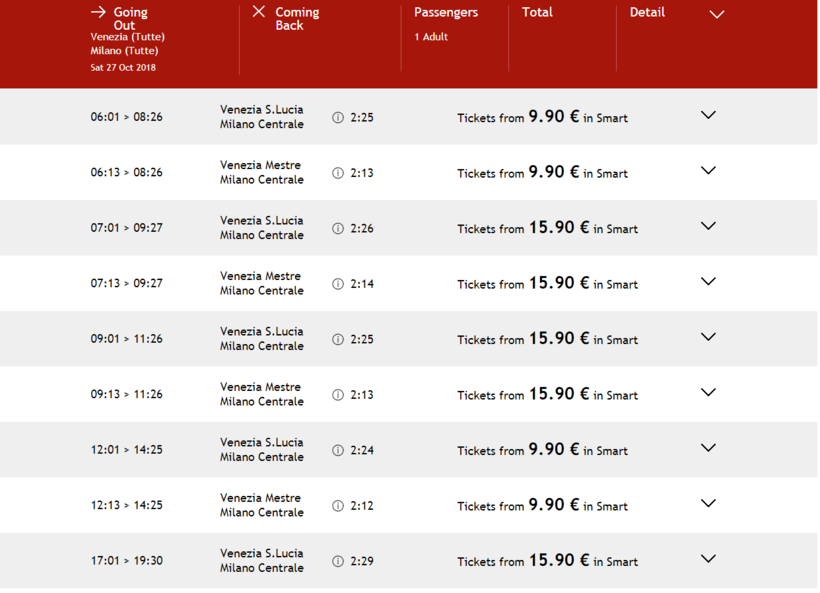Click the Total column header
Screen dimensions: 820x593
click(537, 13)
